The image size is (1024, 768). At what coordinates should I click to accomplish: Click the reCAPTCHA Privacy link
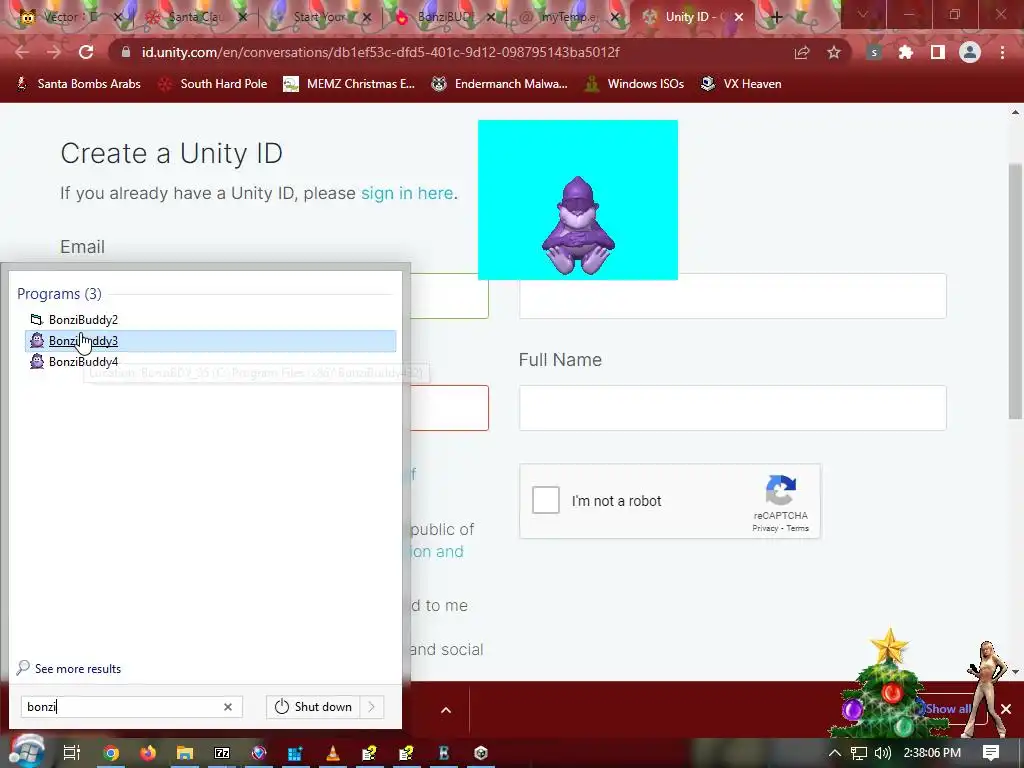click(765, 528)
